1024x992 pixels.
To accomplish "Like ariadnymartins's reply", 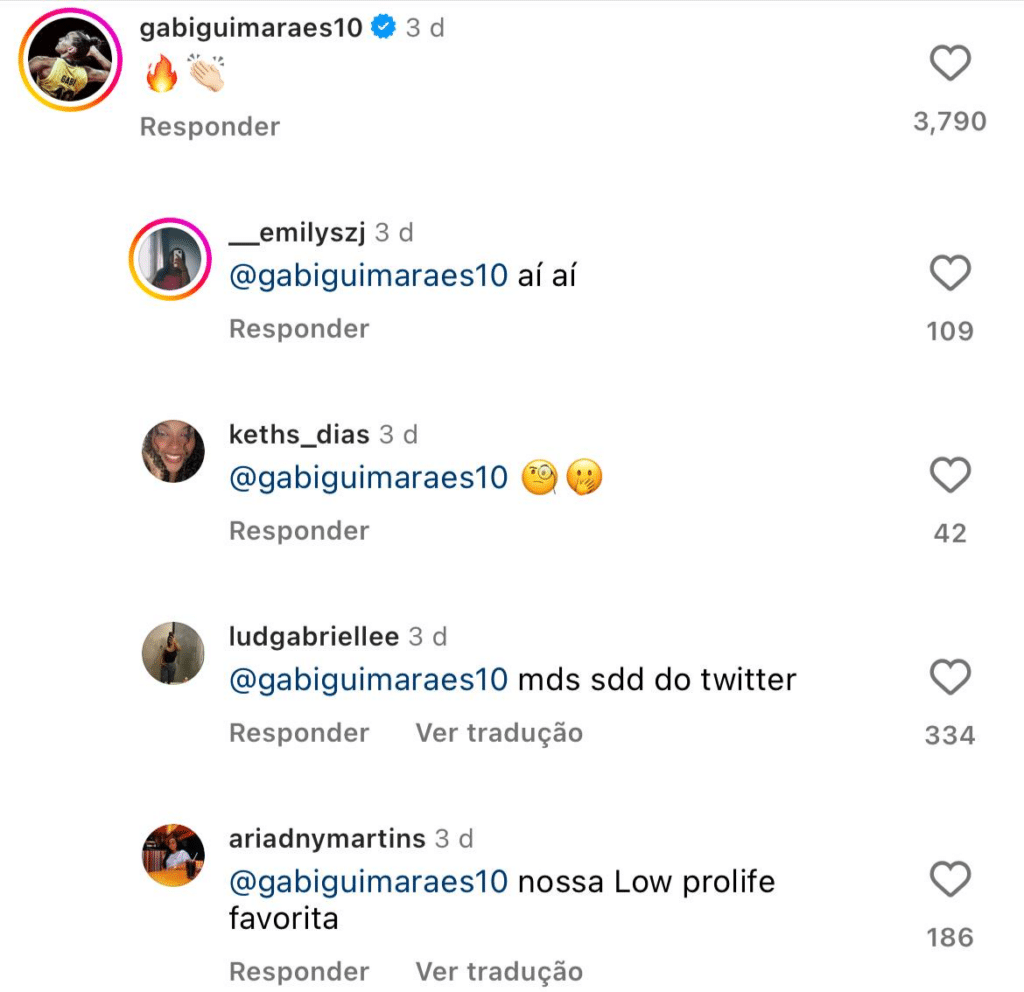I will [x=949, y=880].
